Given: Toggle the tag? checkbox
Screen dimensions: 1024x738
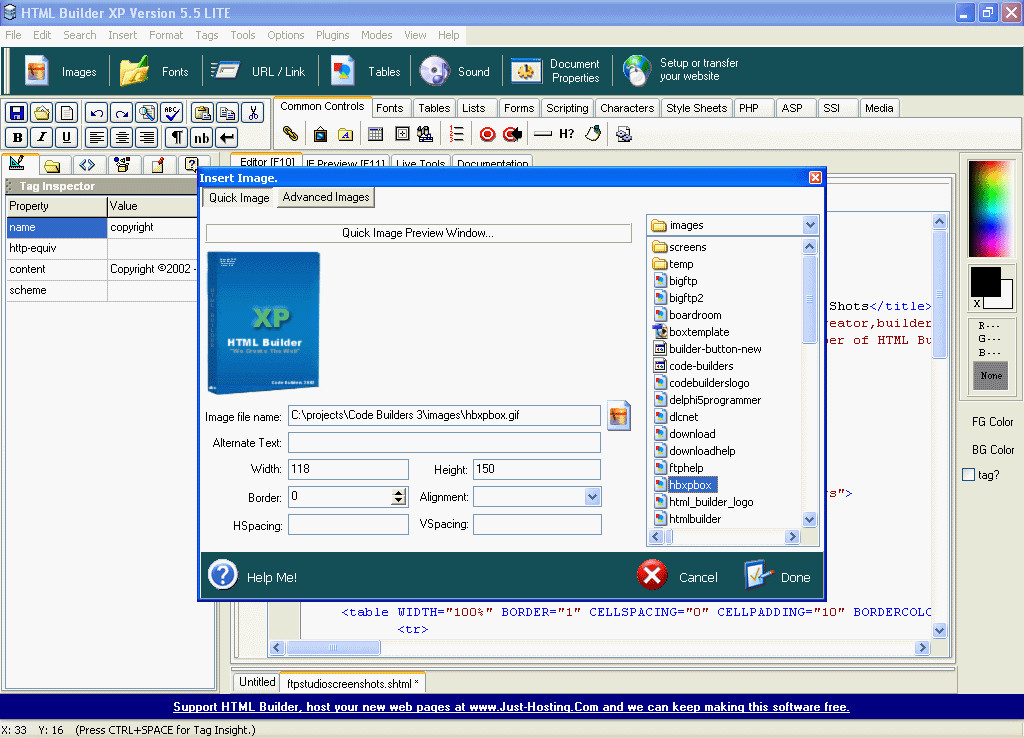Looking at the screenshot, I should tap(968, 475).
